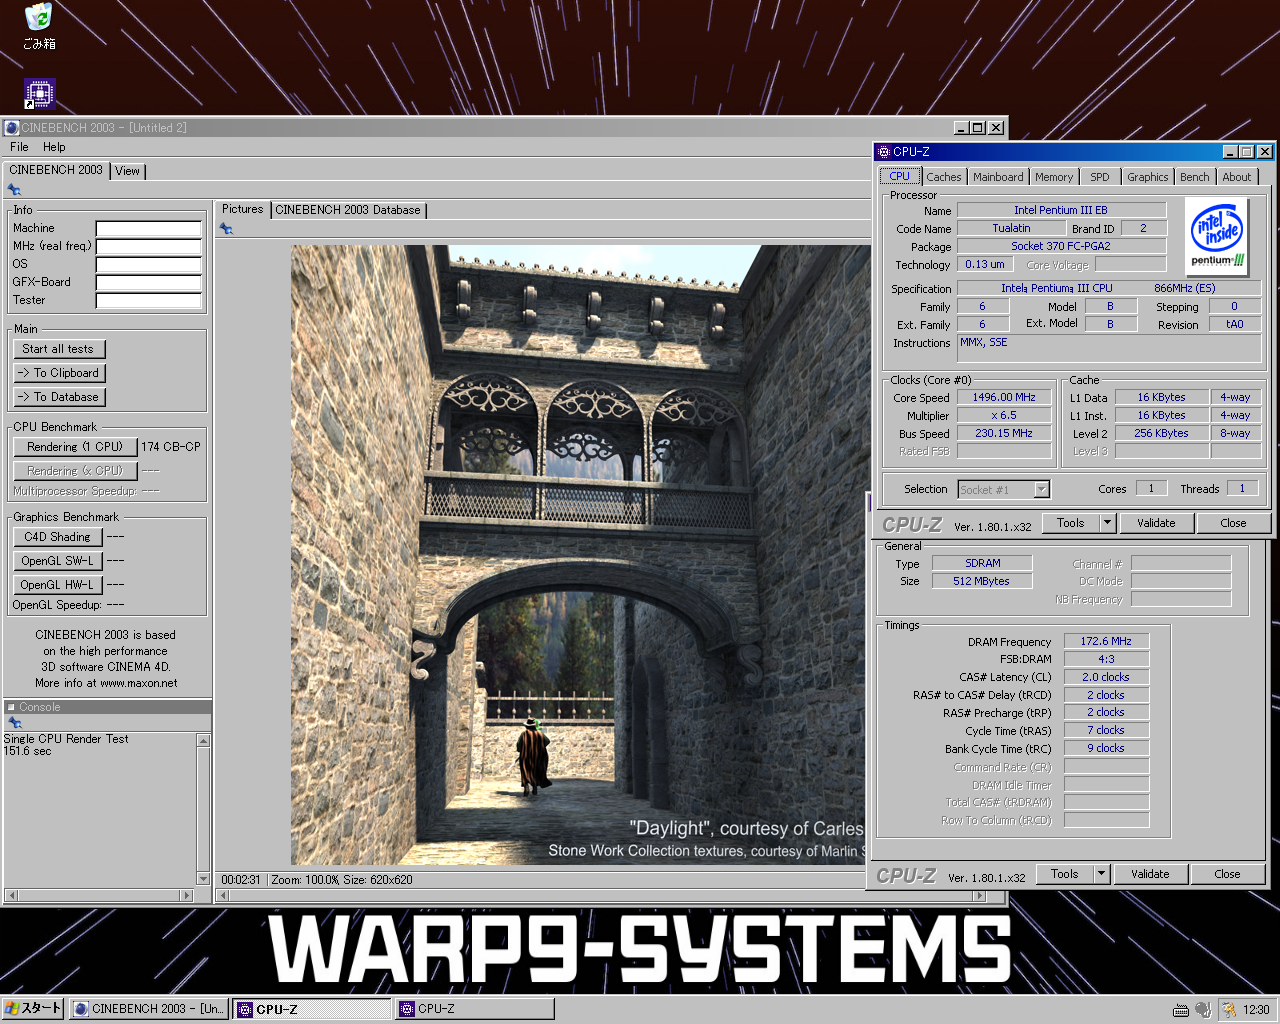The width and height of the screenshot is (1280, 1024).
Task: Expand Tools arrow in back CPU-Z window
Action: tap(1101, 874)
